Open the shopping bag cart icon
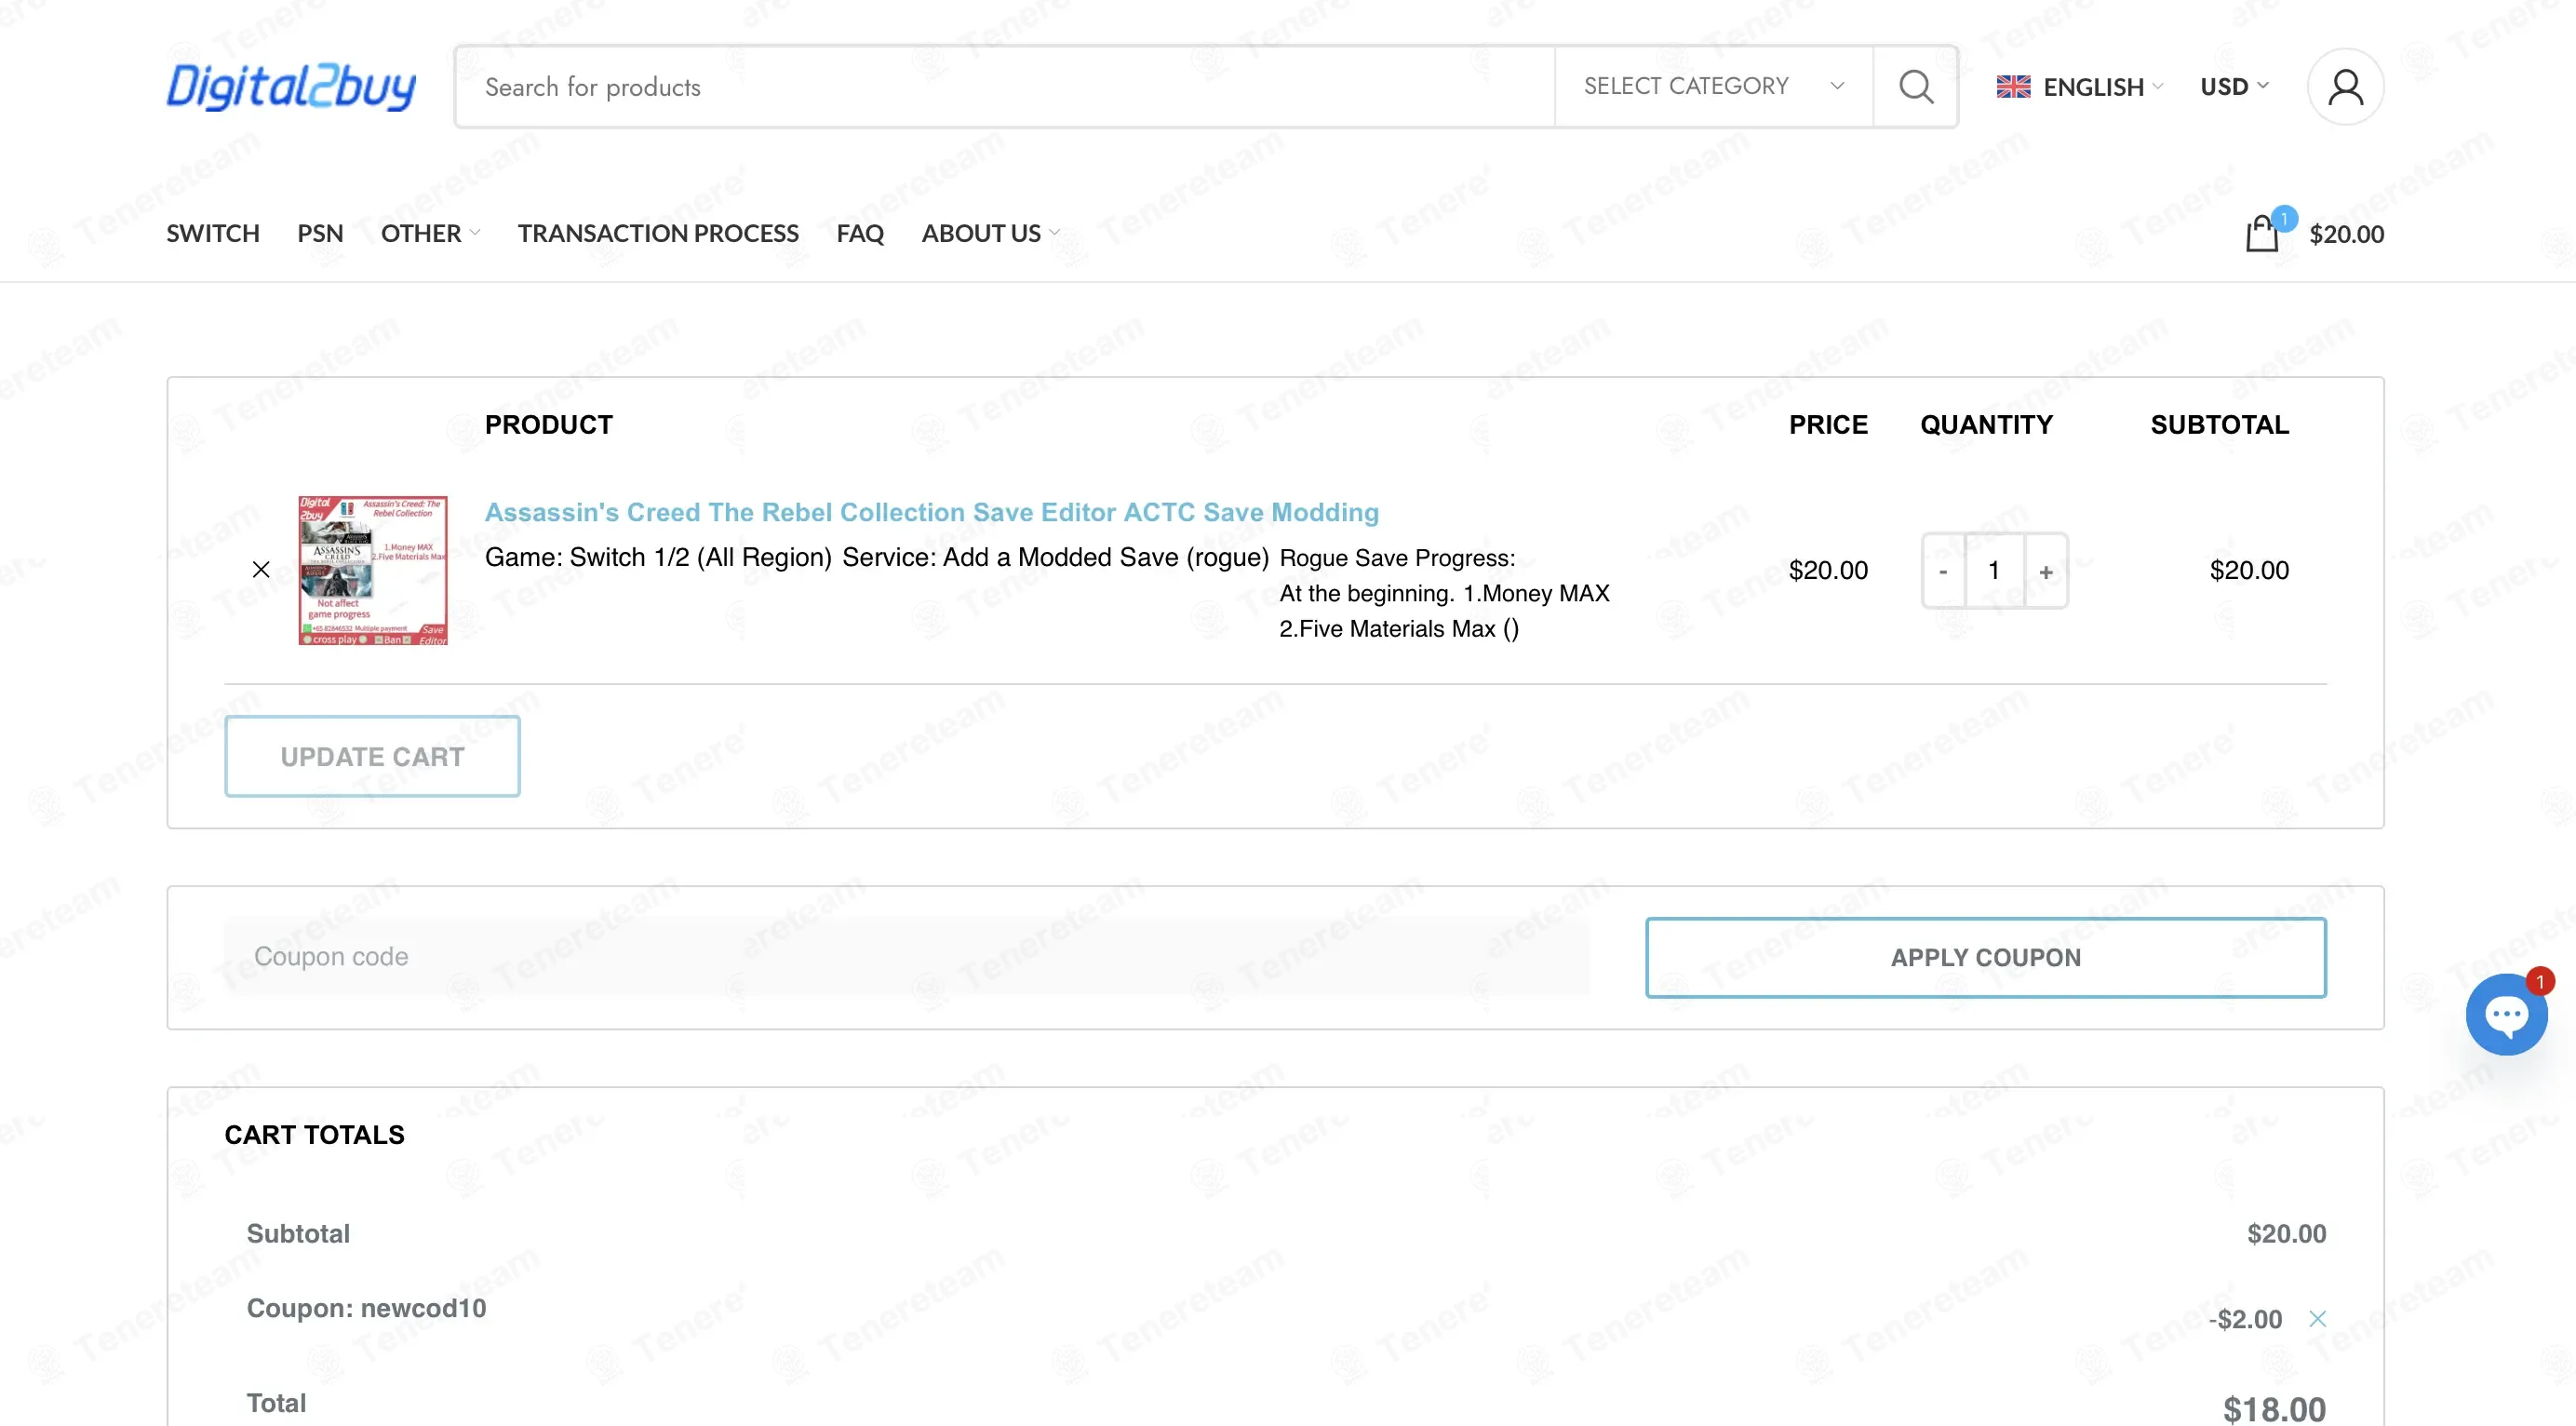 tap(2262, 233)
